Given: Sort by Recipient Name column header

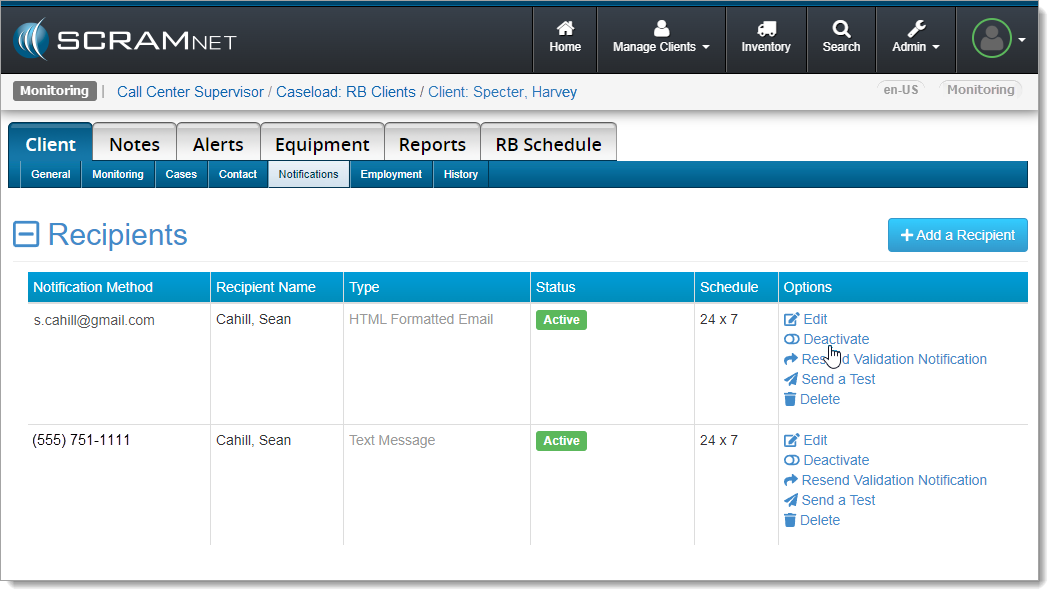Looking at the screenshot, I should (266, 287).
